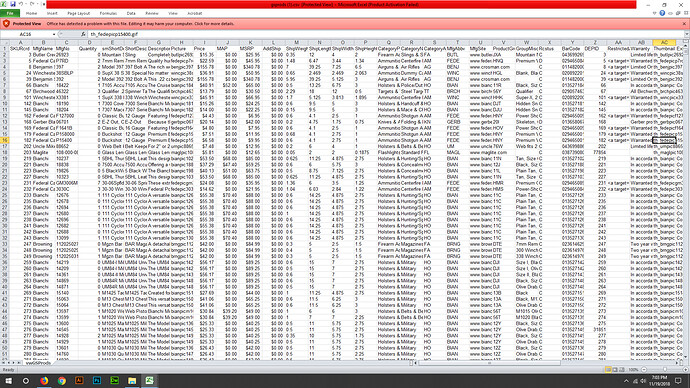690x388 pixels.
Task: Open the File tab
Action: [10, 14]
